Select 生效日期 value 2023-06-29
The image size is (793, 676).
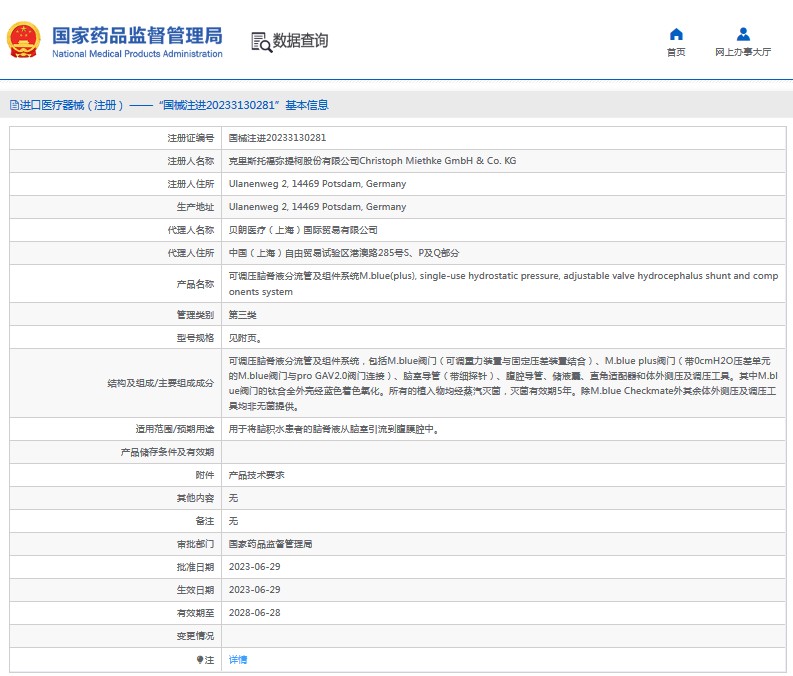254,590
